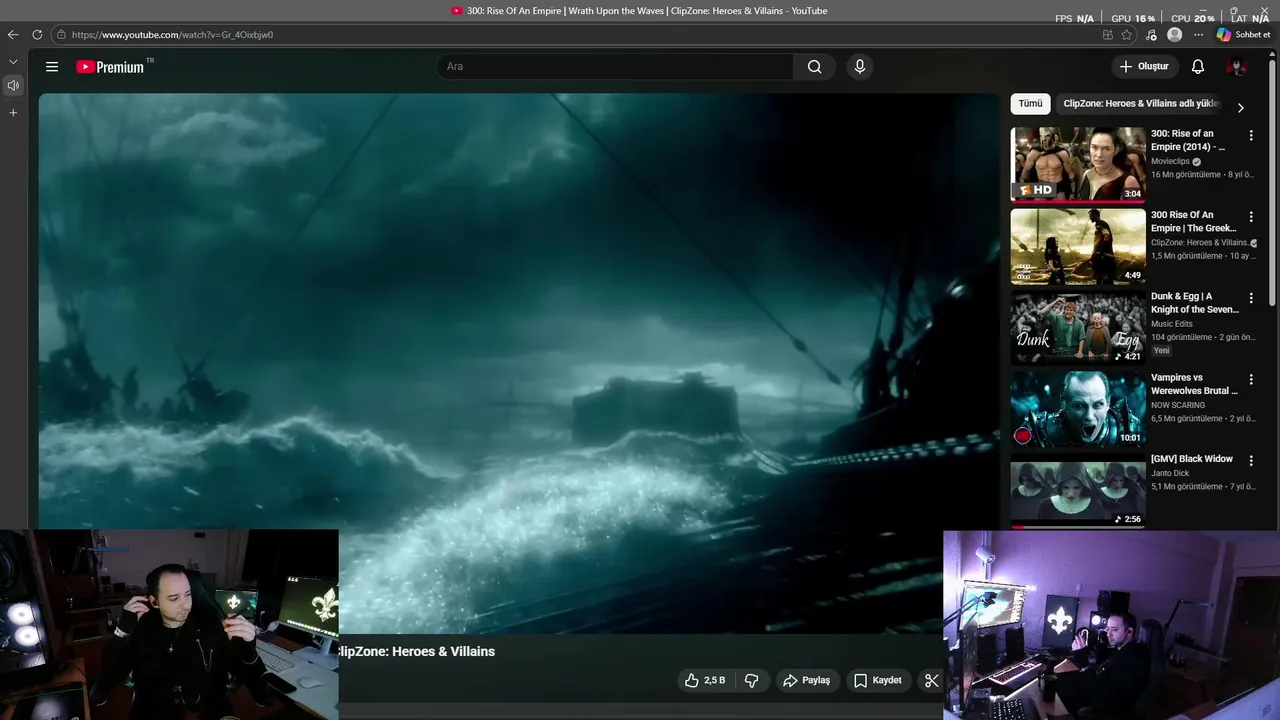Open options for Vampires vs Werewolves video

[x=1250, y=379]
